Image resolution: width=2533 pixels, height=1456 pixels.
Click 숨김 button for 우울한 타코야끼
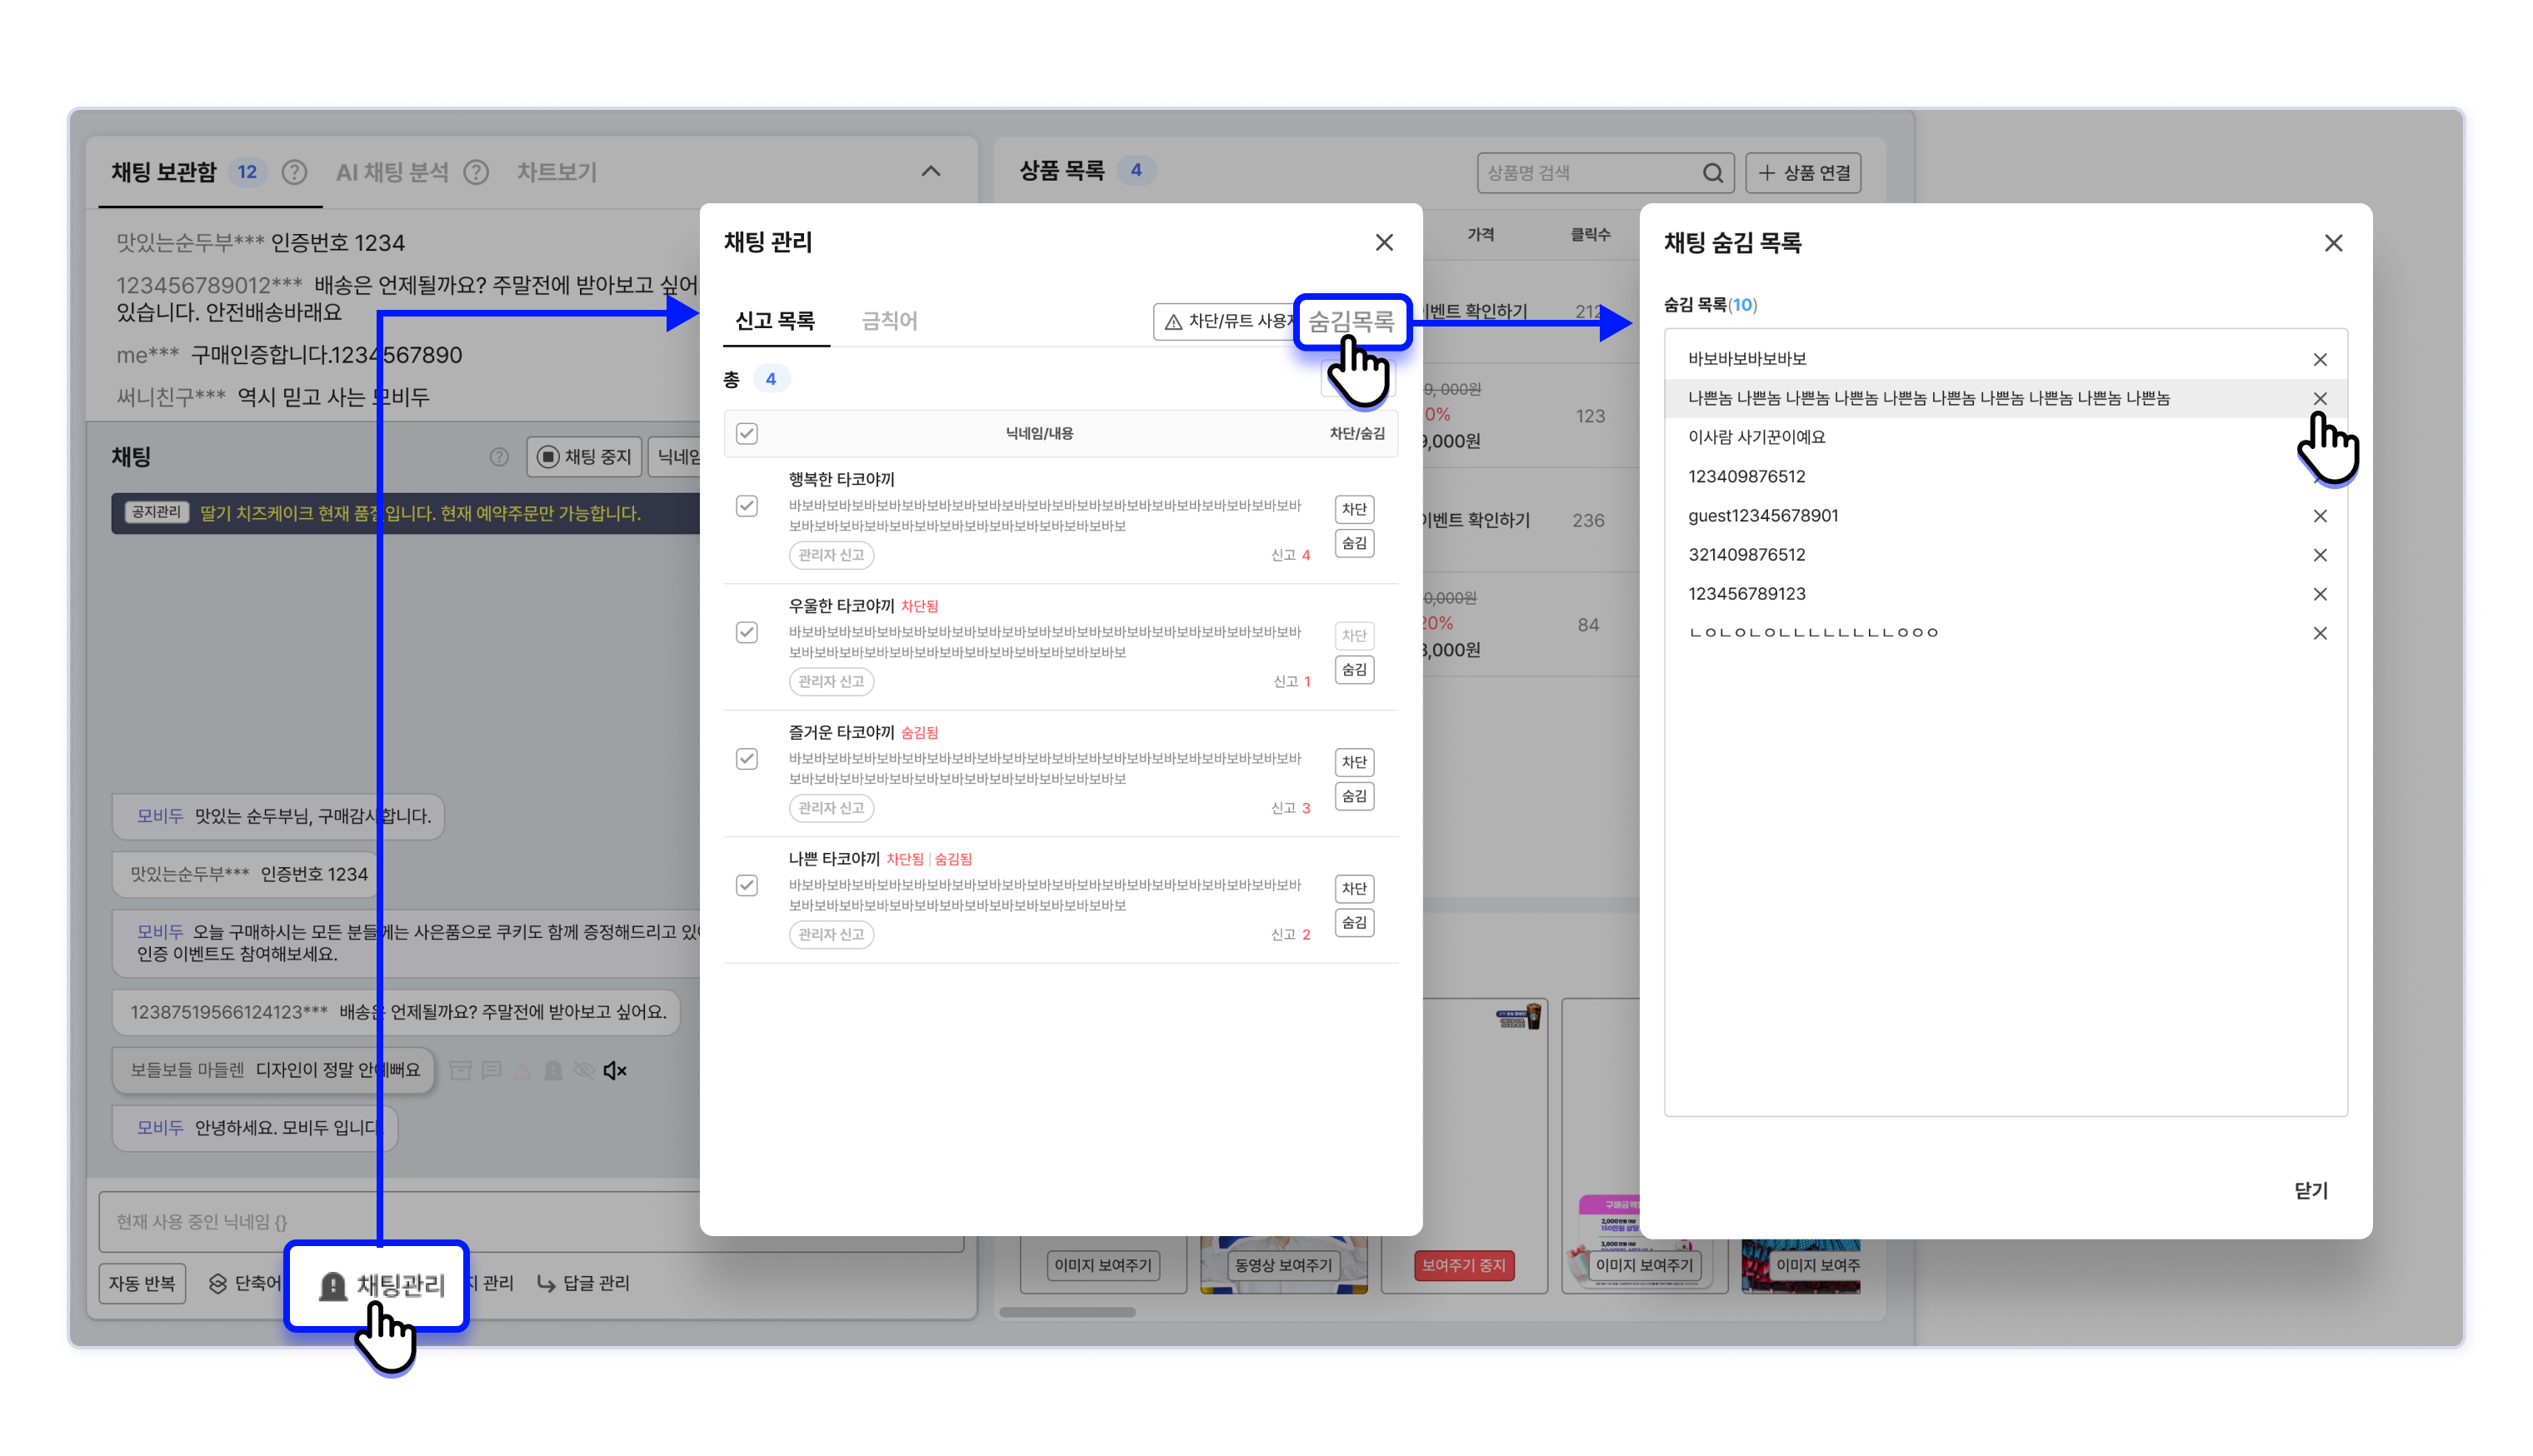[1353, 669]
